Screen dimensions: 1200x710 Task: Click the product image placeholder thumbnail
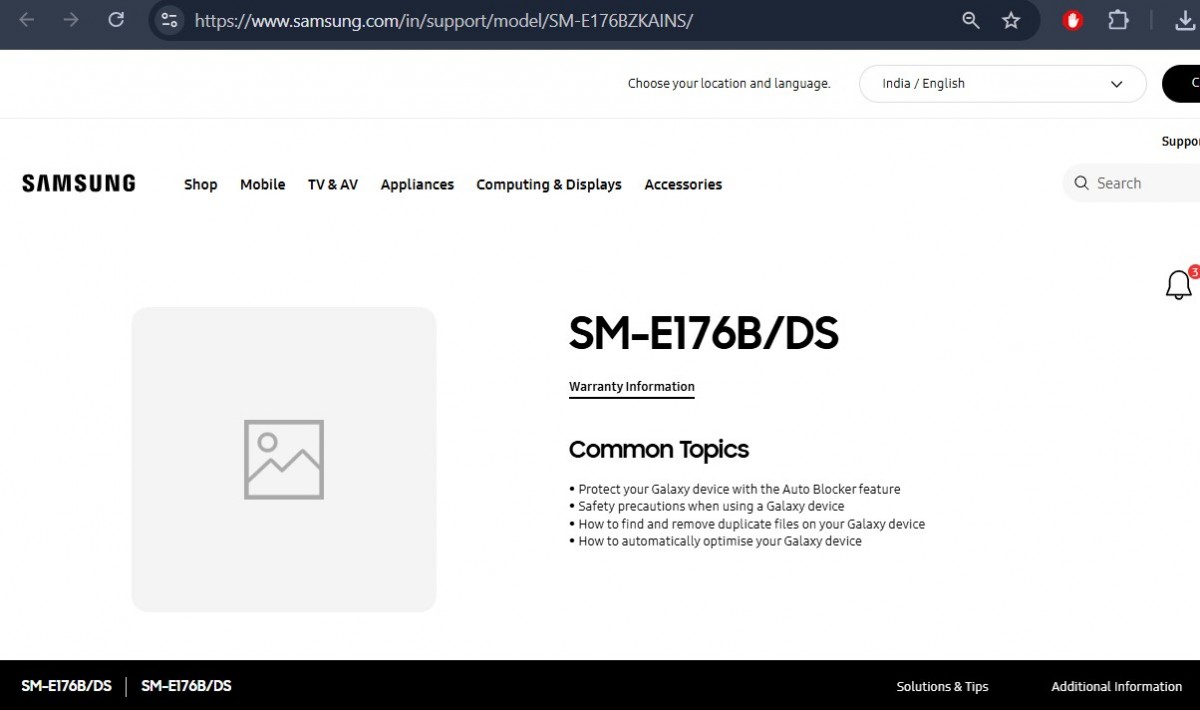(x=284, y=459)
